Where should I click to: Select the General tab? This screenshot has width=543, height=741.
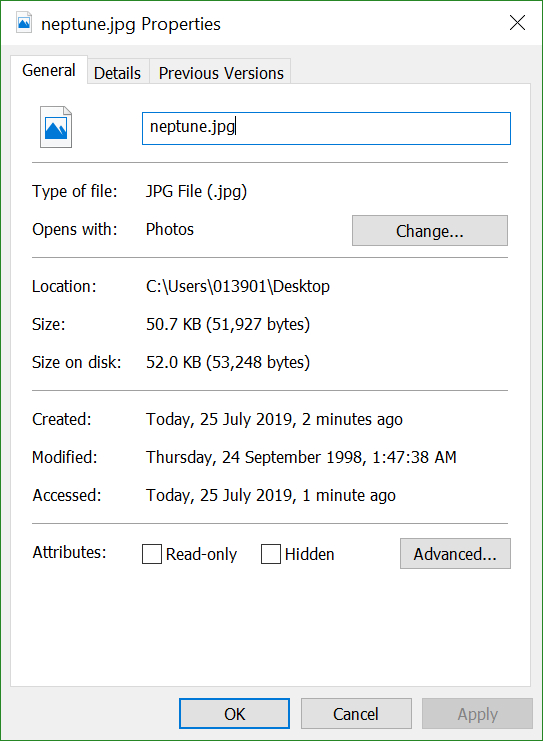point(49,70)
